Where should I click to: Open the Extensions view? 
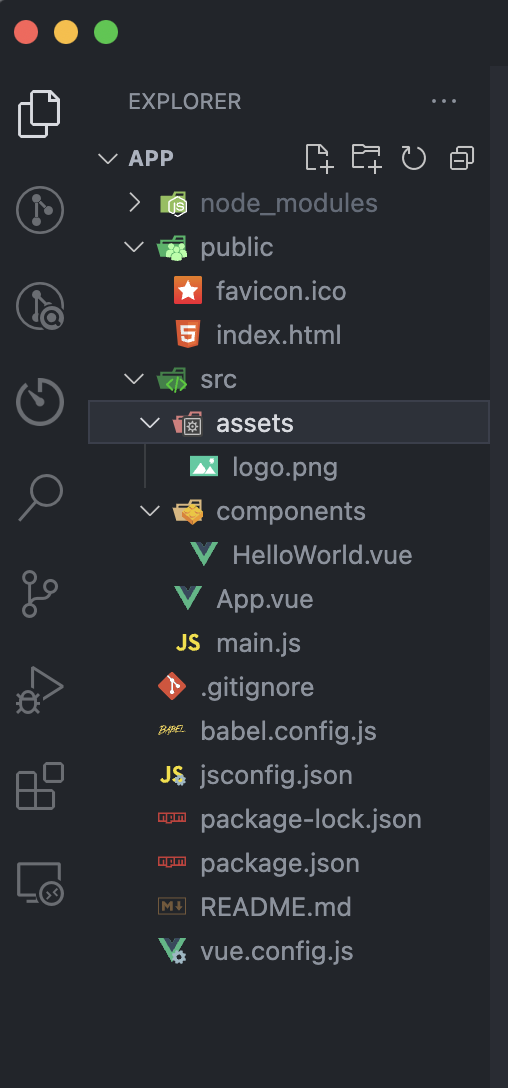pyautogui.click(x=40, y=785)
